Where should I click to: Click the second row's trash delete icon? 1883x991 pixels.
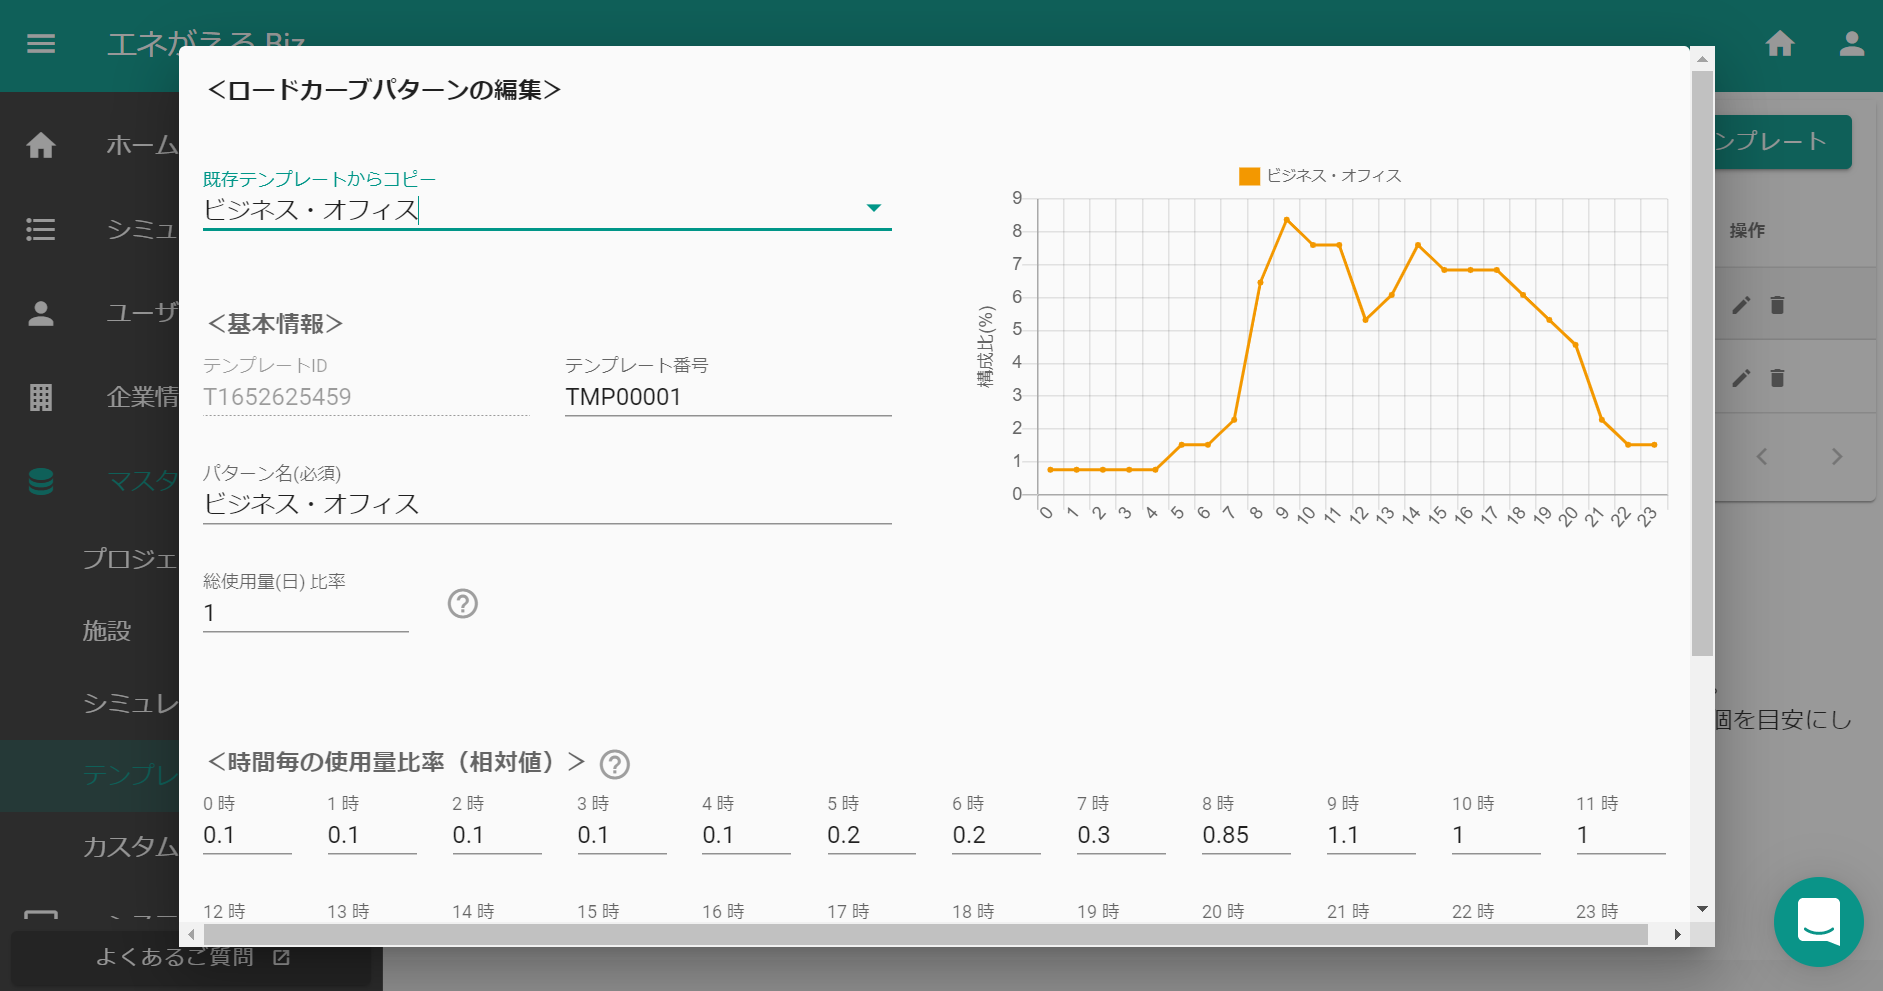coord(1777,378)
